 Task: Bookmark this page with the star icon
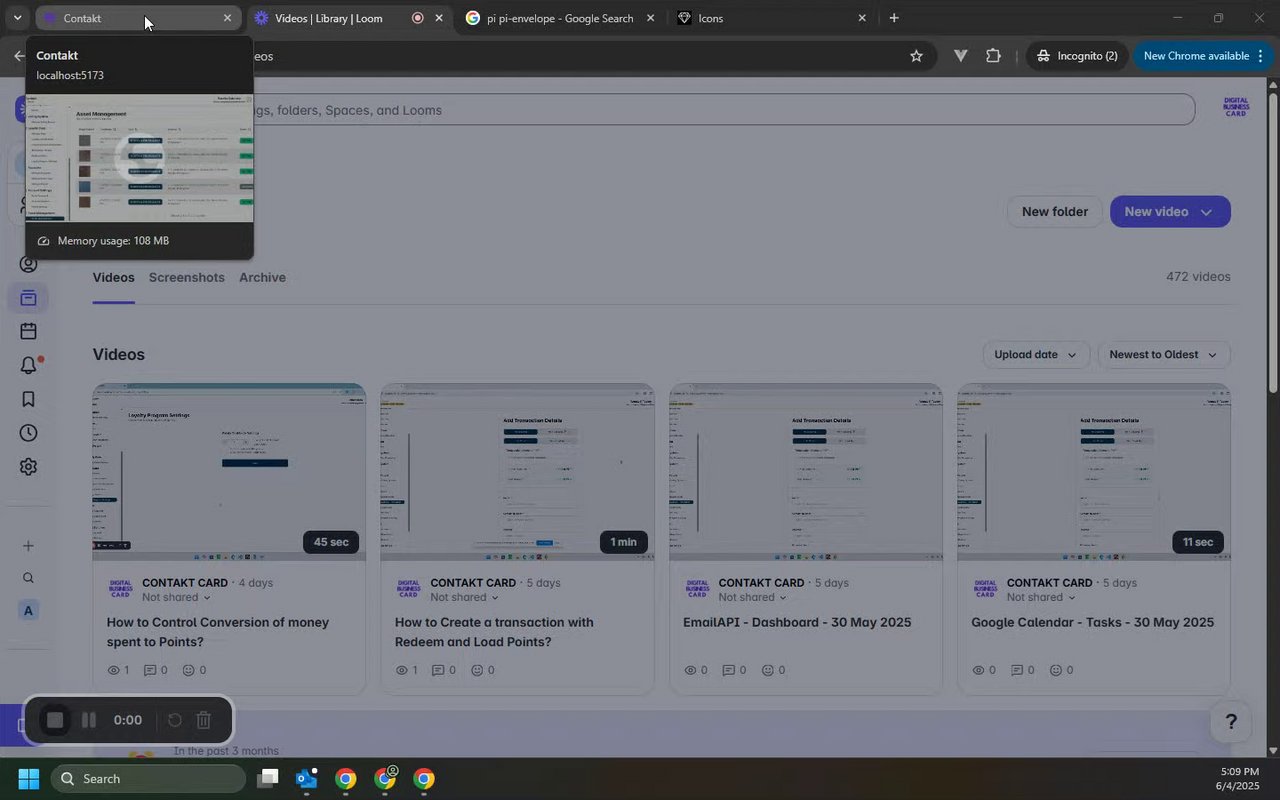pos(916,56)
